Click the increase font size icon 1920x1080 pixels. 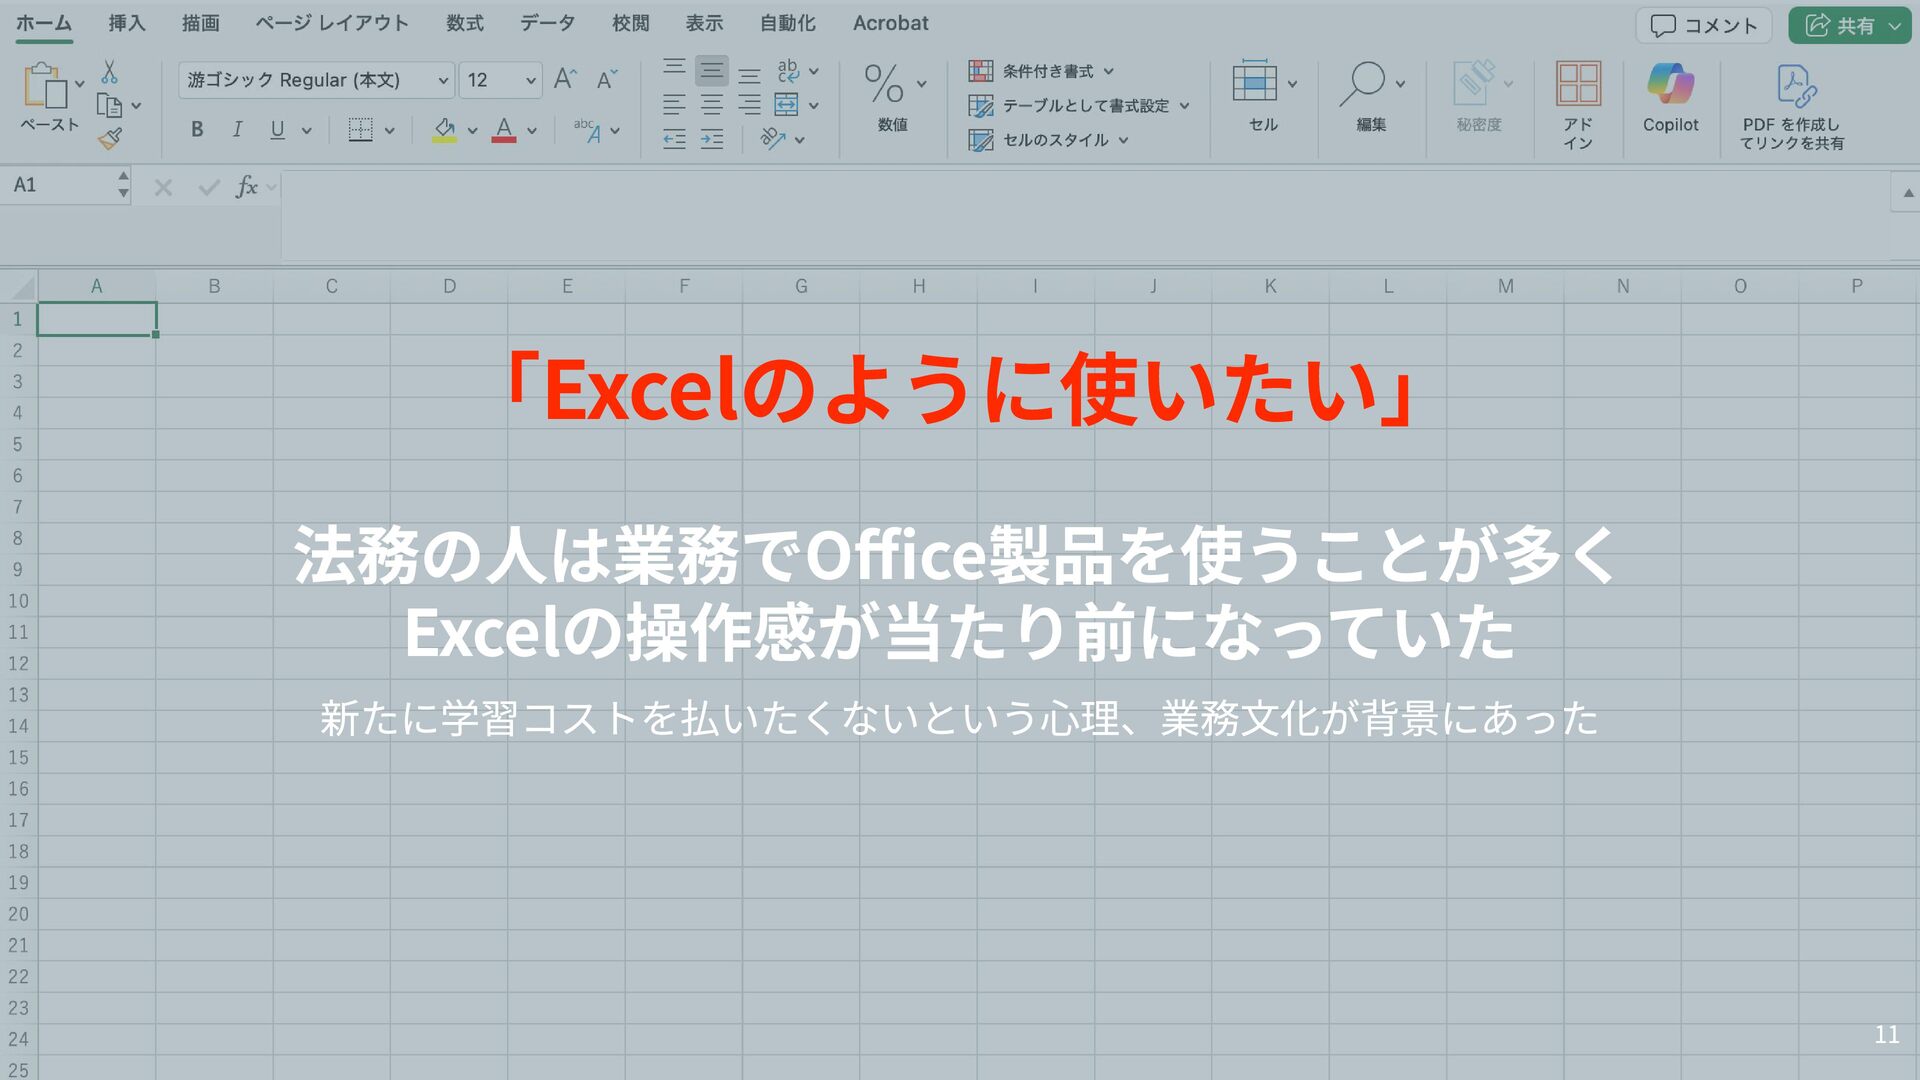point(565,79)
